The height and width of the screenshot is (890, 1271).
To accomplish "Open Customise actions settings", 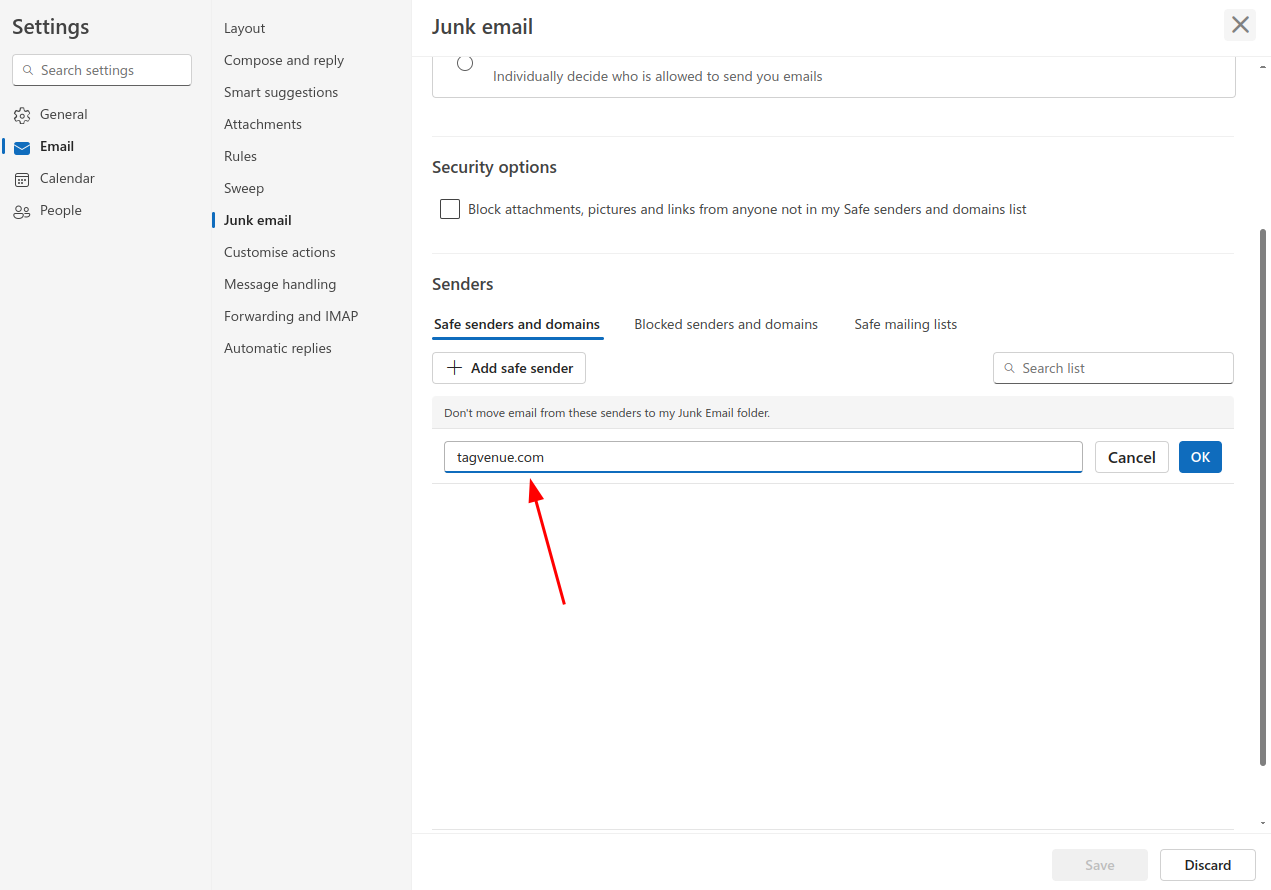I will [x=280, y=252].
